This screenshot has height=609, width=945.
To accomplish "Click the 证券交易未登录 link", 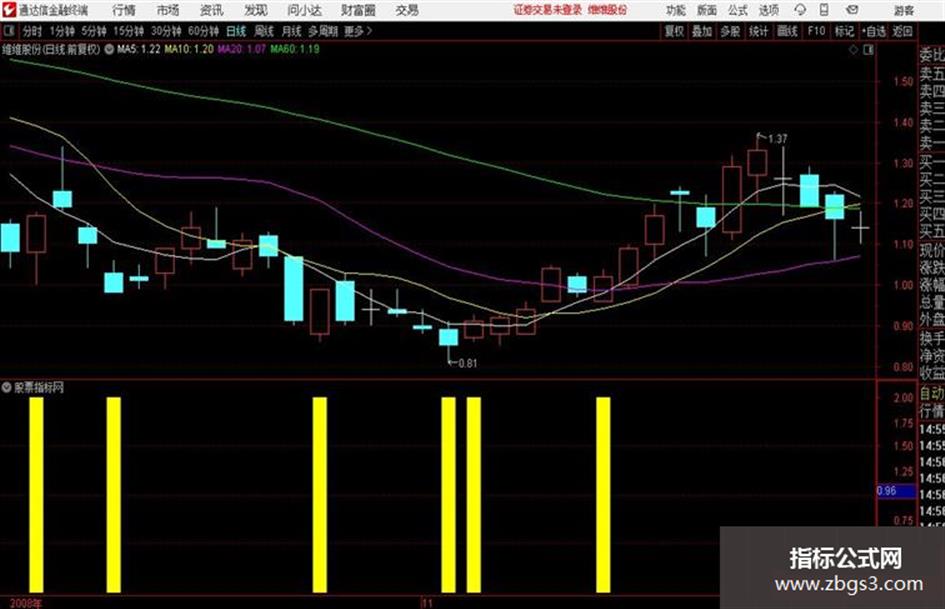I will (548, 10).
